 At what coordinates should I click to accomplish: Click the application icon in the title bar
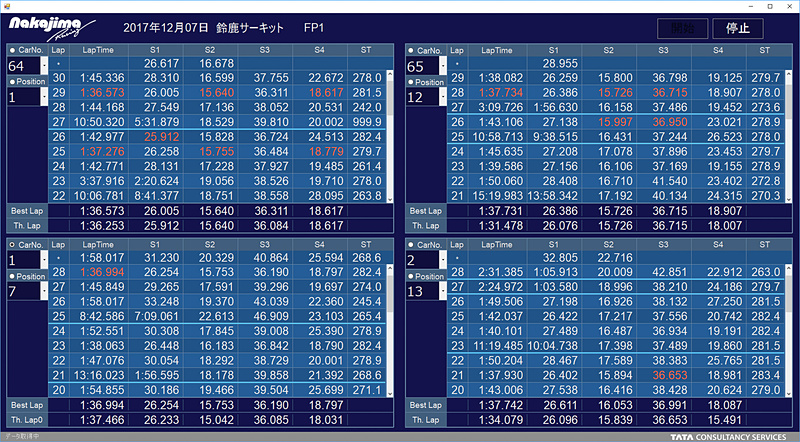[6, 6]
